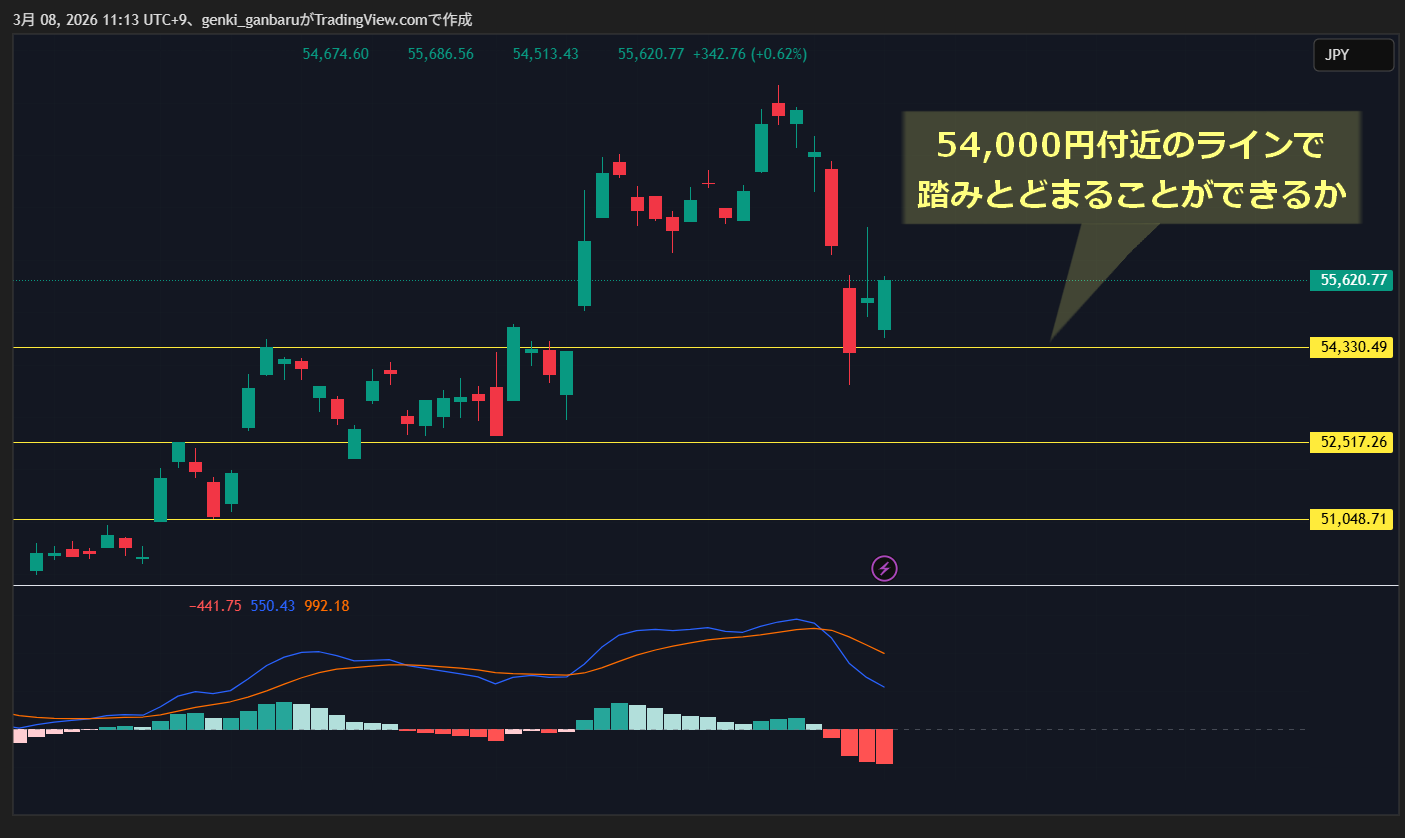Click the green 55,620.77 price axis label
The height and width of the screenshot is (838, 1405).
[x=1352, y=280]
